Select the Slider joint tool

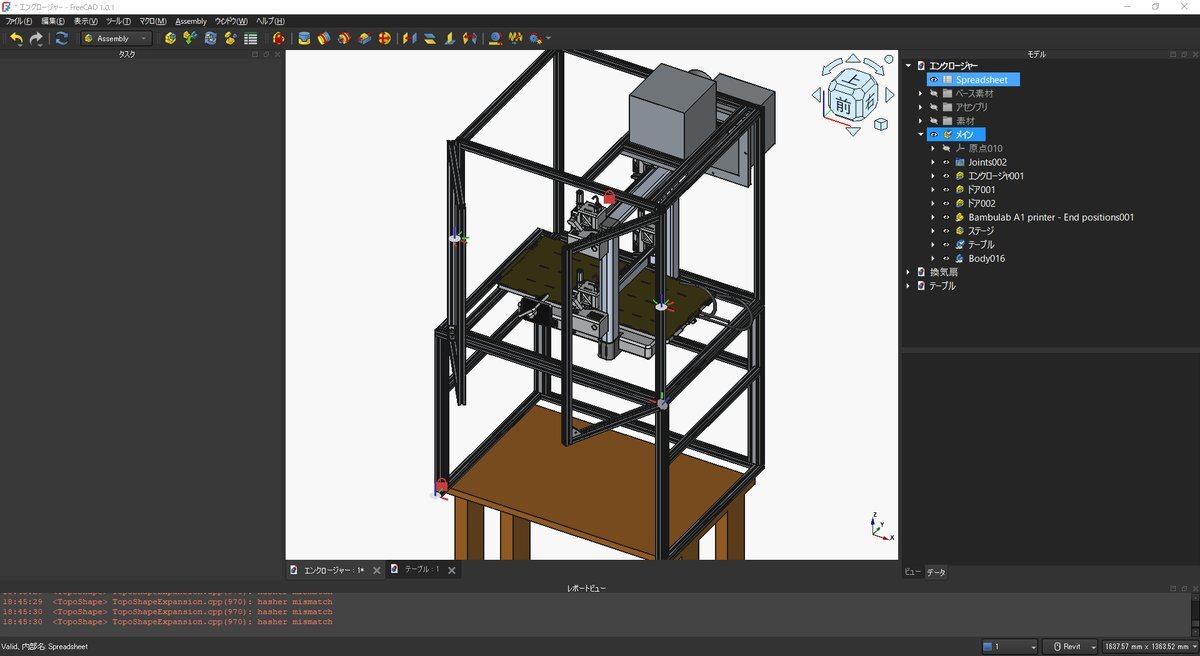pos(364,38)
